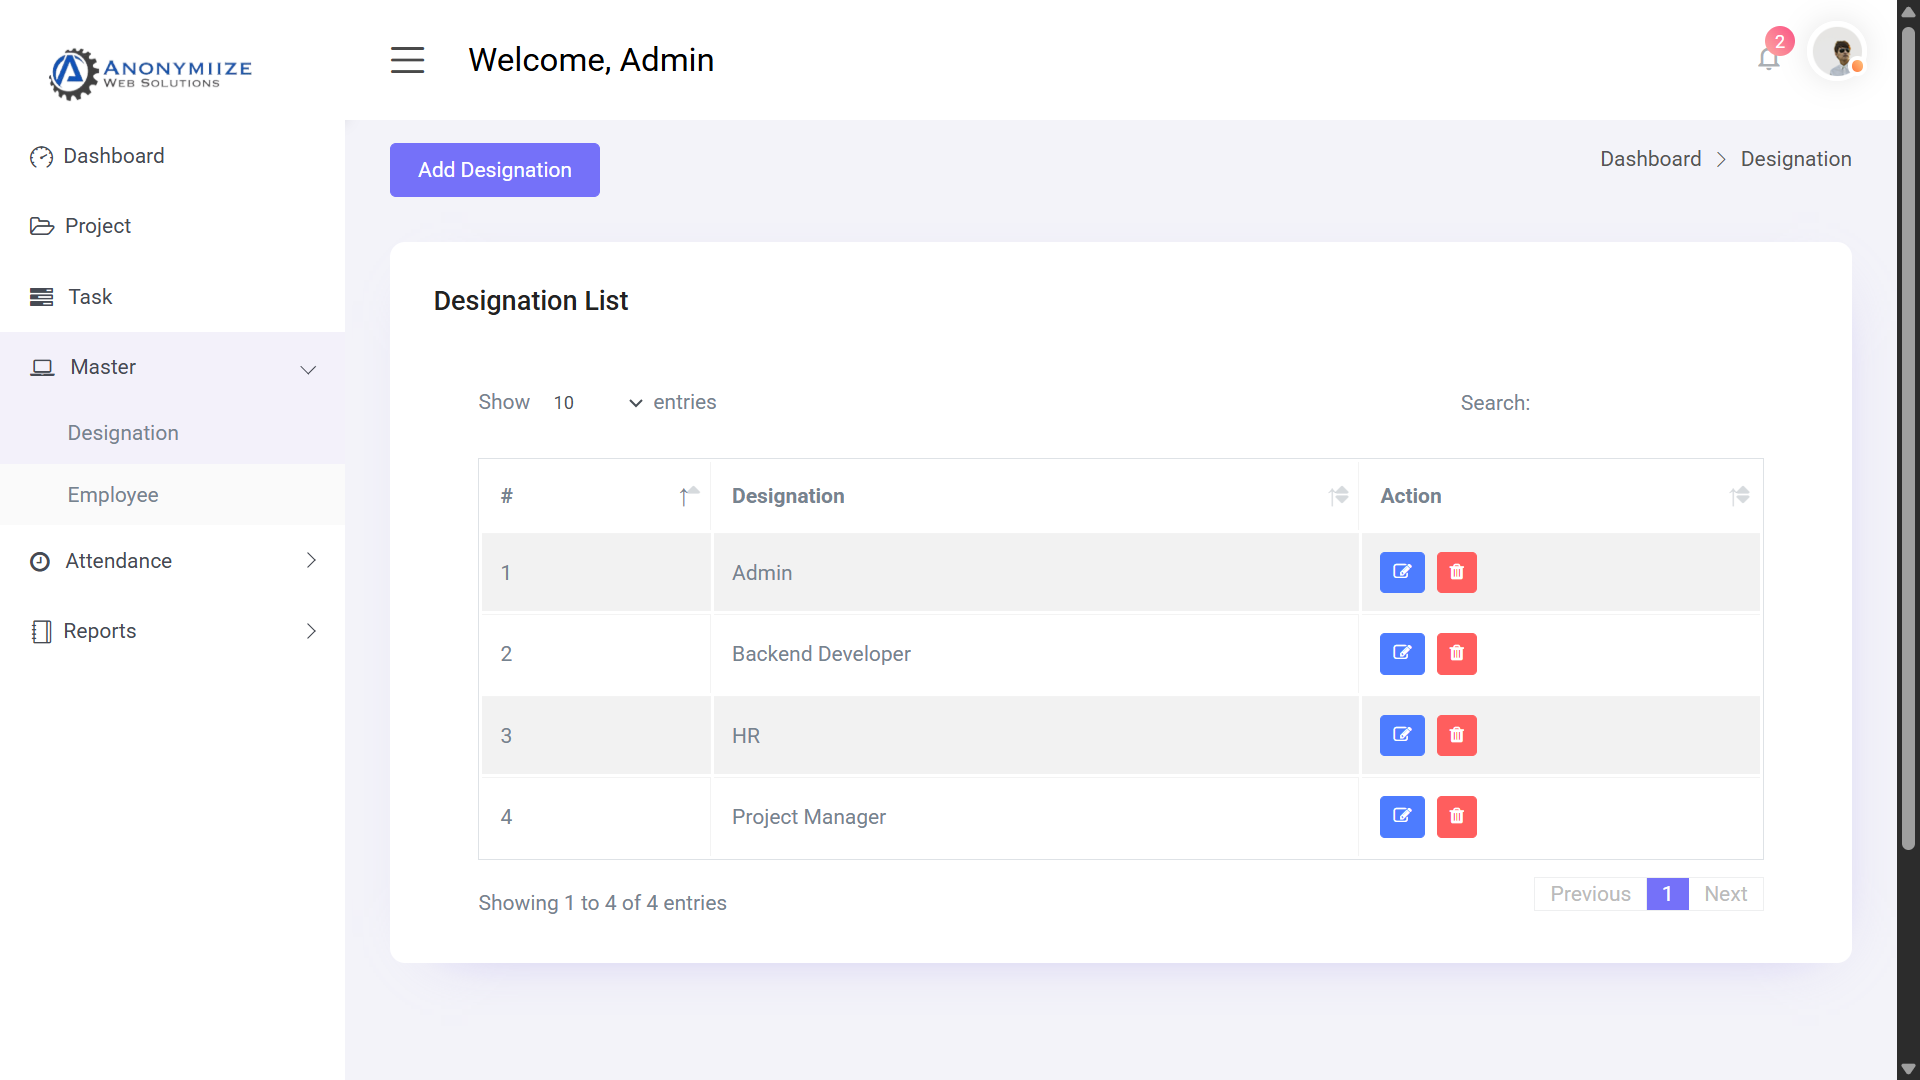Delete the Backend Developer designation
Viewport: 1920px width, 1080px height.
click(1457, 654)
